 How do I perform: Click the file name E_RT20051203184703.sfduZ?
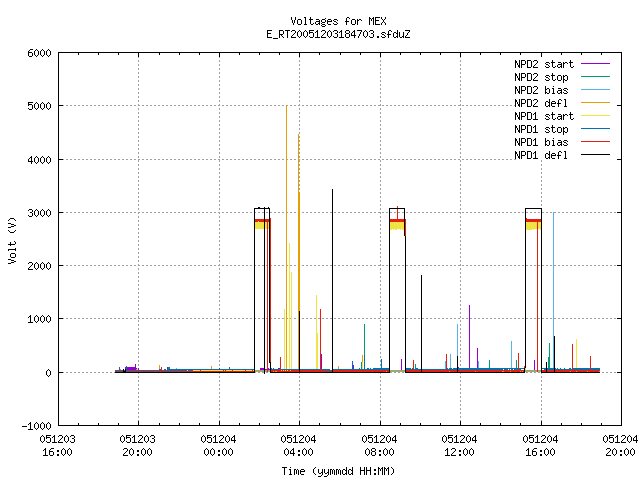pyautogui.click(x=338, y=34)
